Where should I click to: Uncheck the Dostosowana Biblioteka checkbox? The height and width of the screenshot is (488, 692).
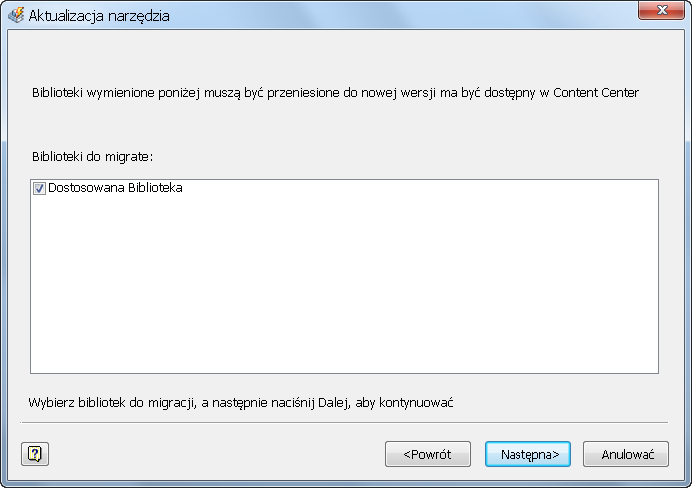click(39, 188)
